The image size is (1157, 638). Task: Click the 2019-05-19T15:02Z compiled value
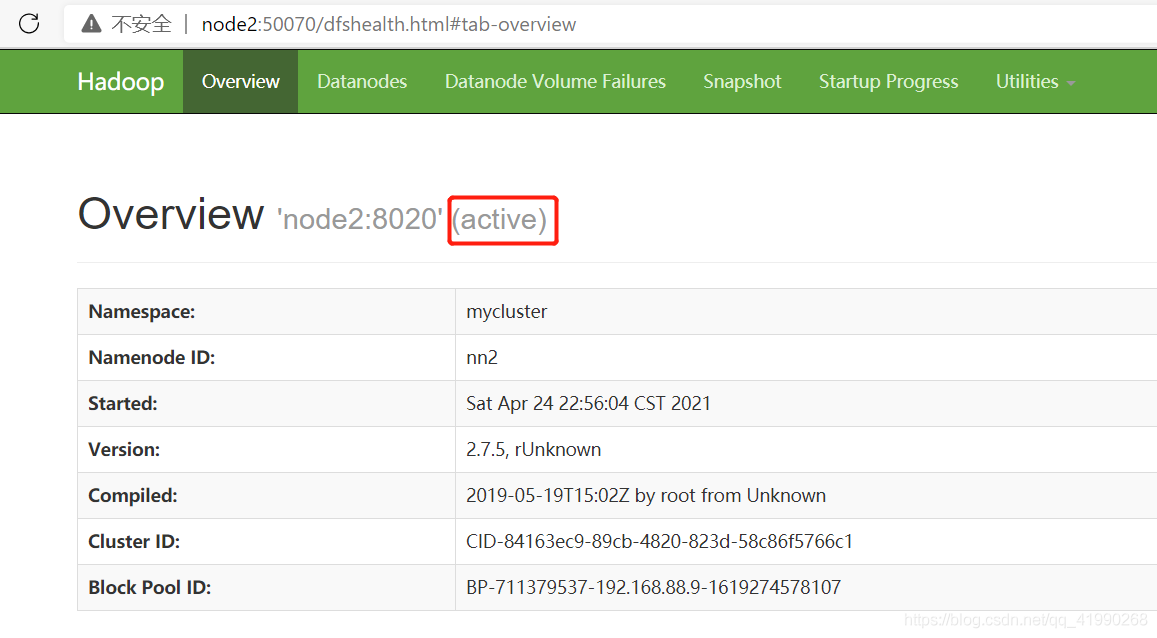click(646, 496)
